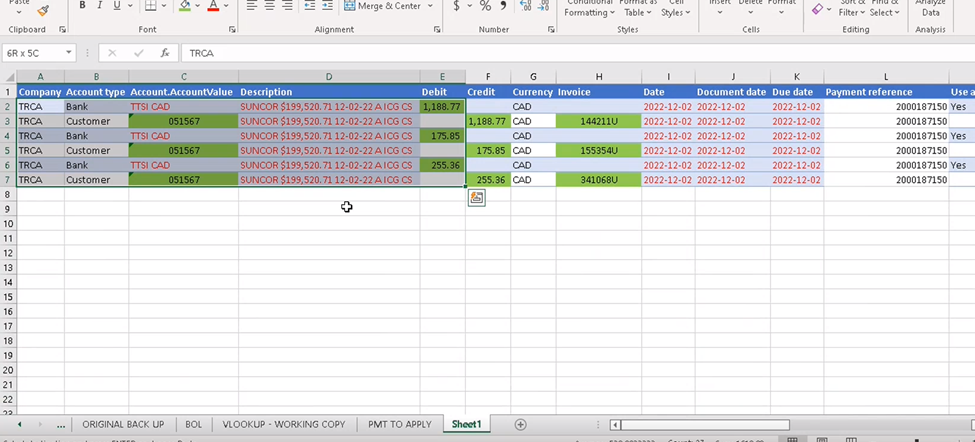Viewport: 975px width, 442px height.
Task: Apply Percent Style format
Action: (486, 6)
